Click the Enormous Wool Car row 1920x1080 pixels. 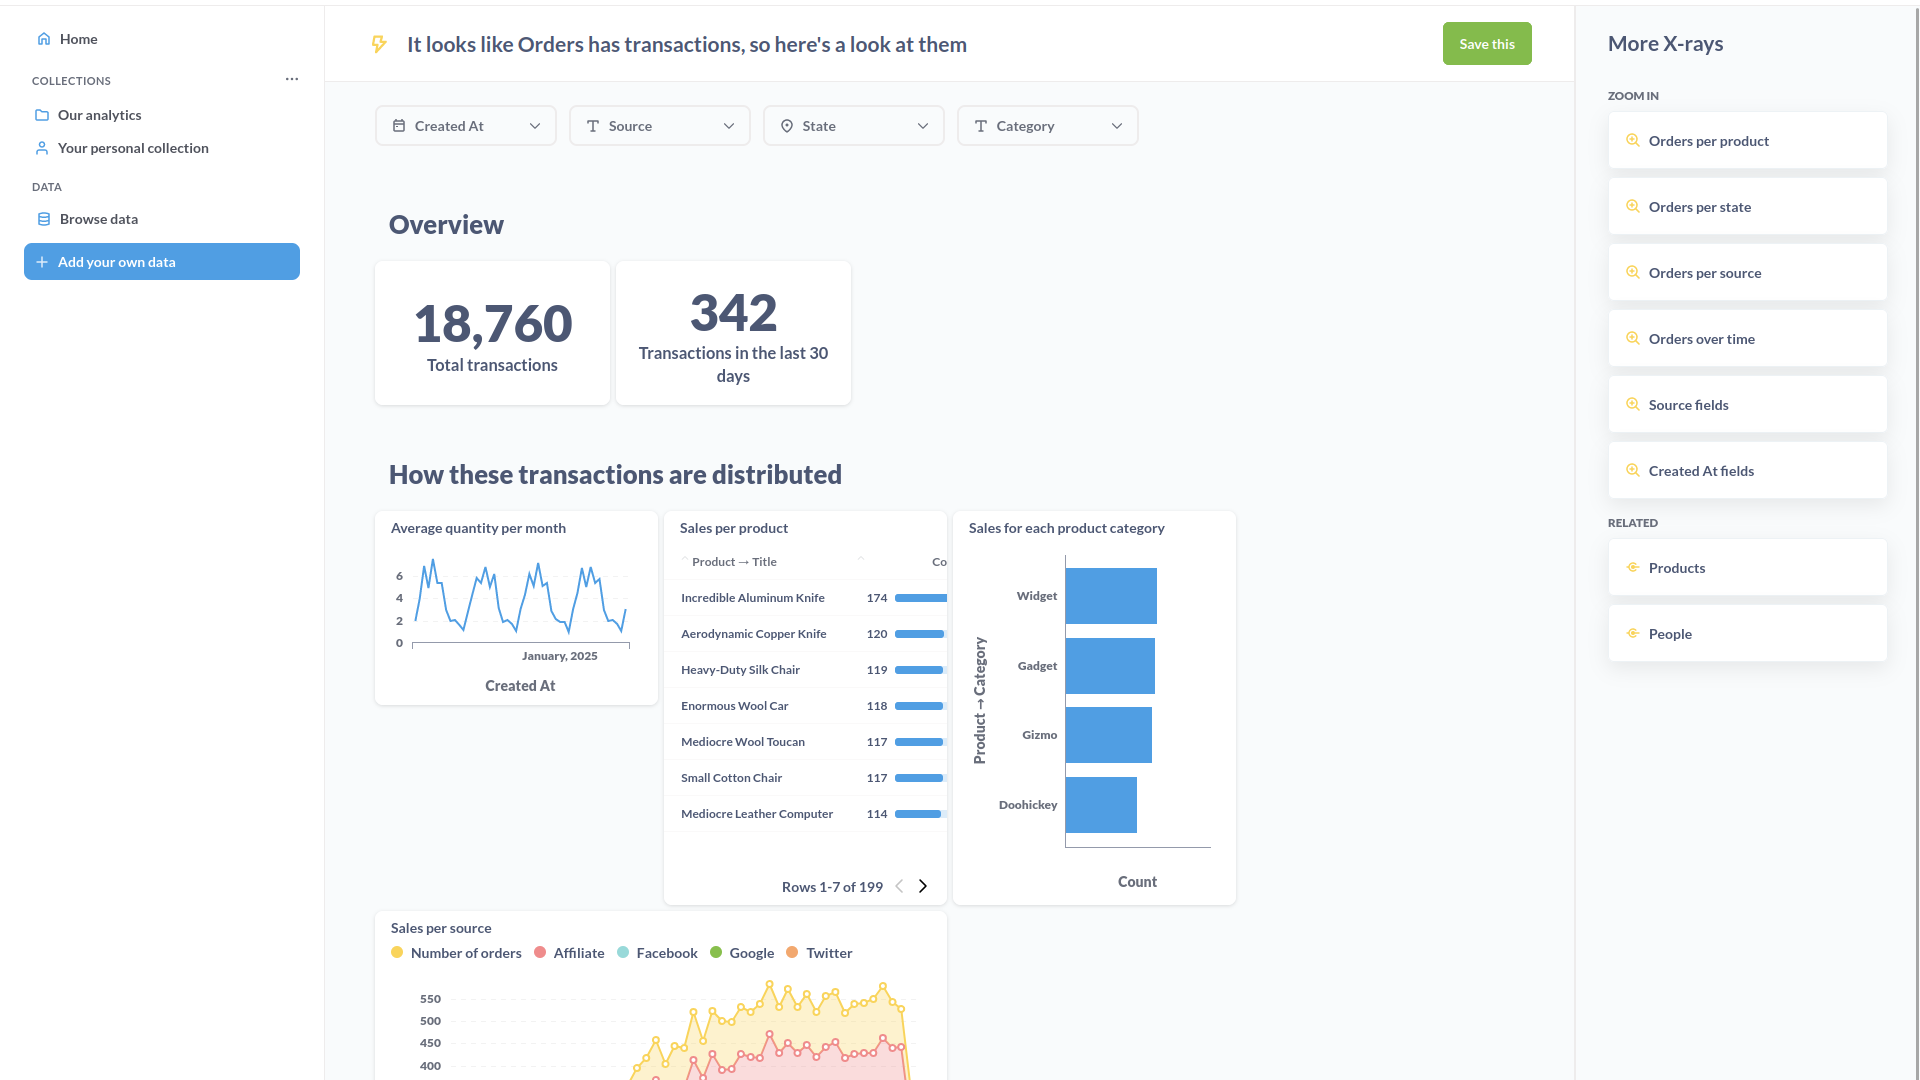(x=805, y=706)
